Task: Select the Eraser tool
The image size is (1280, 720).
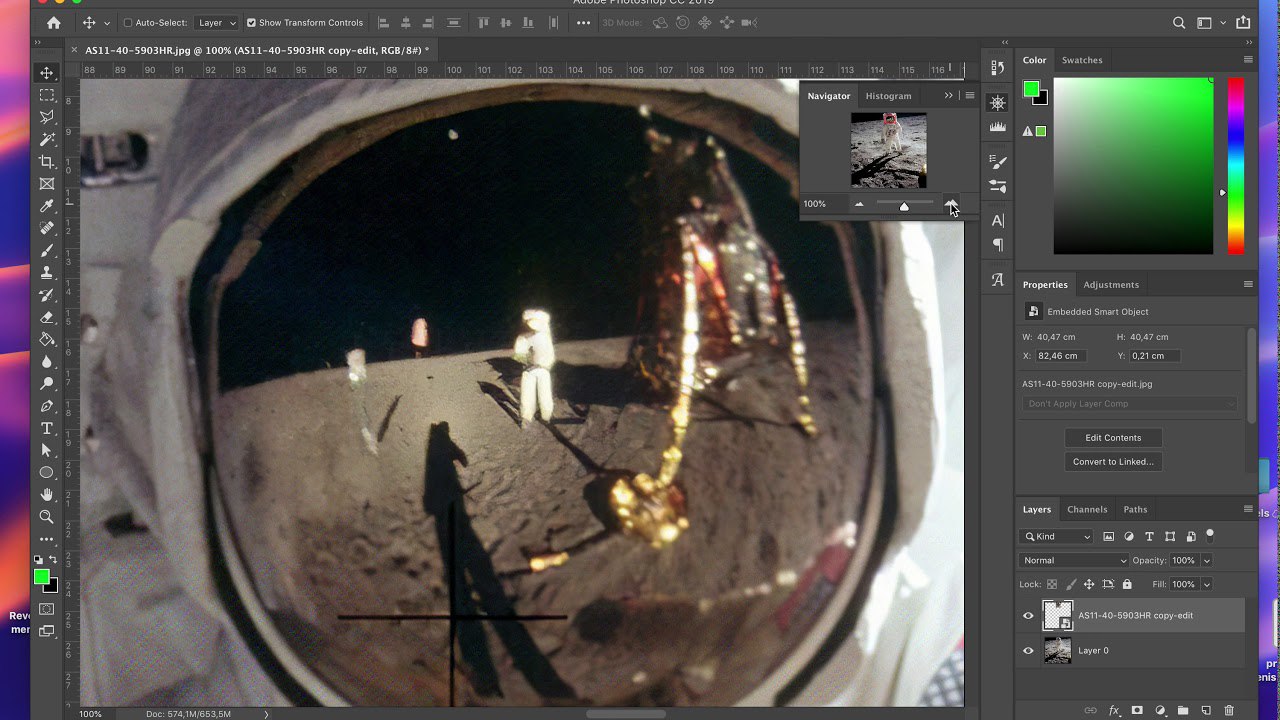Action: coord(46,317)
